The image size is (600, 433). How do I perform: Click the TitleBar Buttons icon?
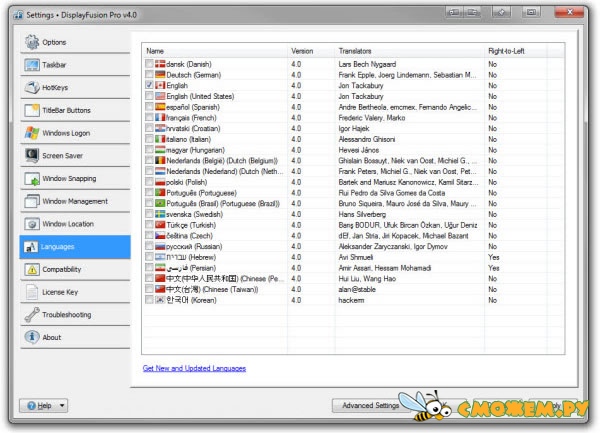click(x=32, y=110)
